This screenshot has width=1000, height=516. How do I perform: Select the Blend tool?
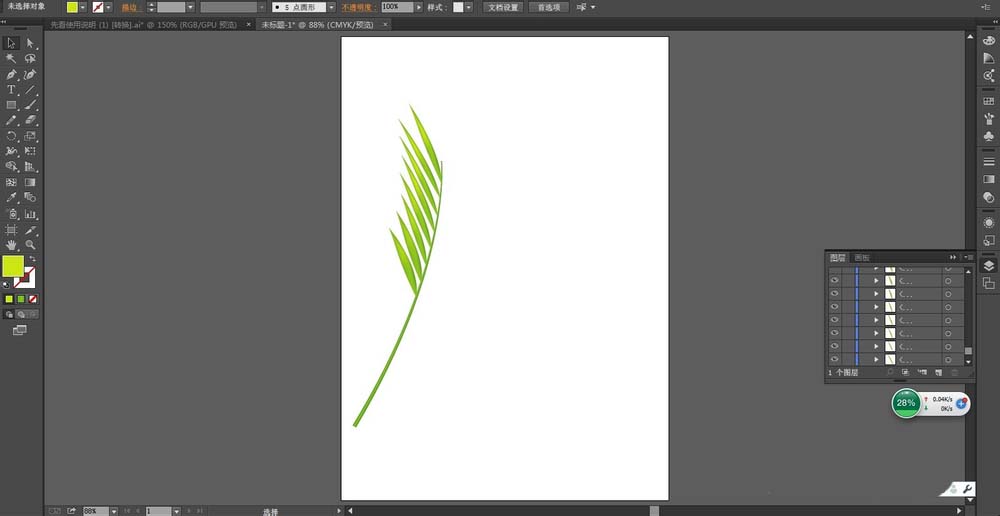(30, 198)
